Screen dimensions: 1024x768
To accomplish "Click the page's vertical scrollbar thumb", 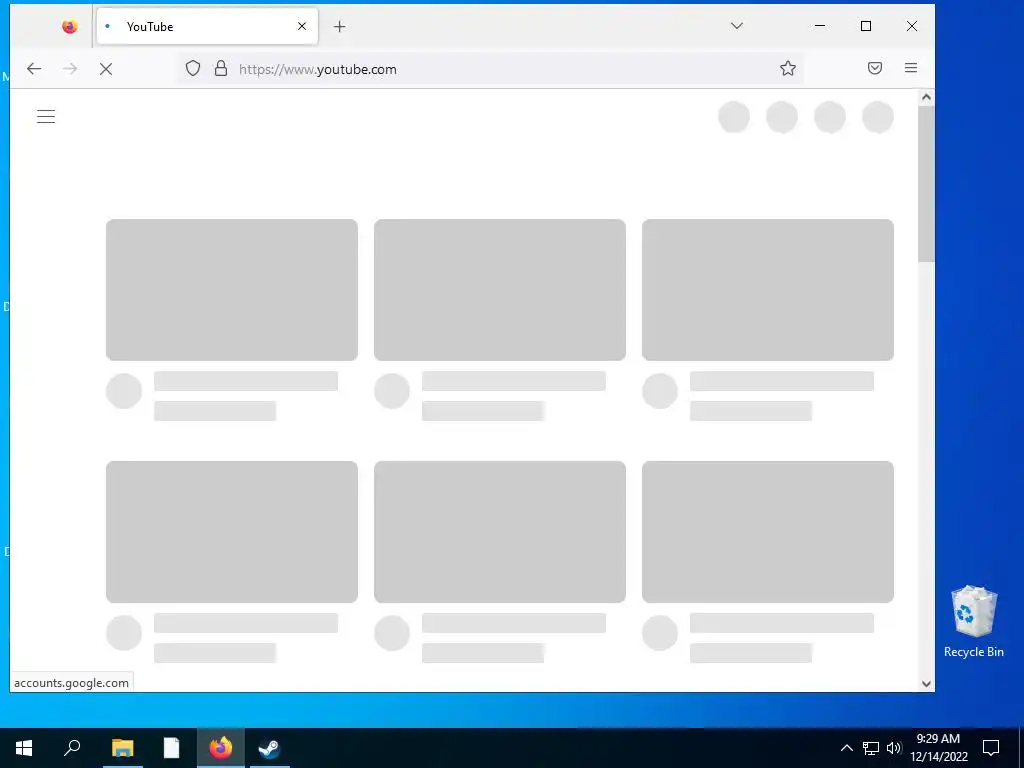I will (926, 184).
